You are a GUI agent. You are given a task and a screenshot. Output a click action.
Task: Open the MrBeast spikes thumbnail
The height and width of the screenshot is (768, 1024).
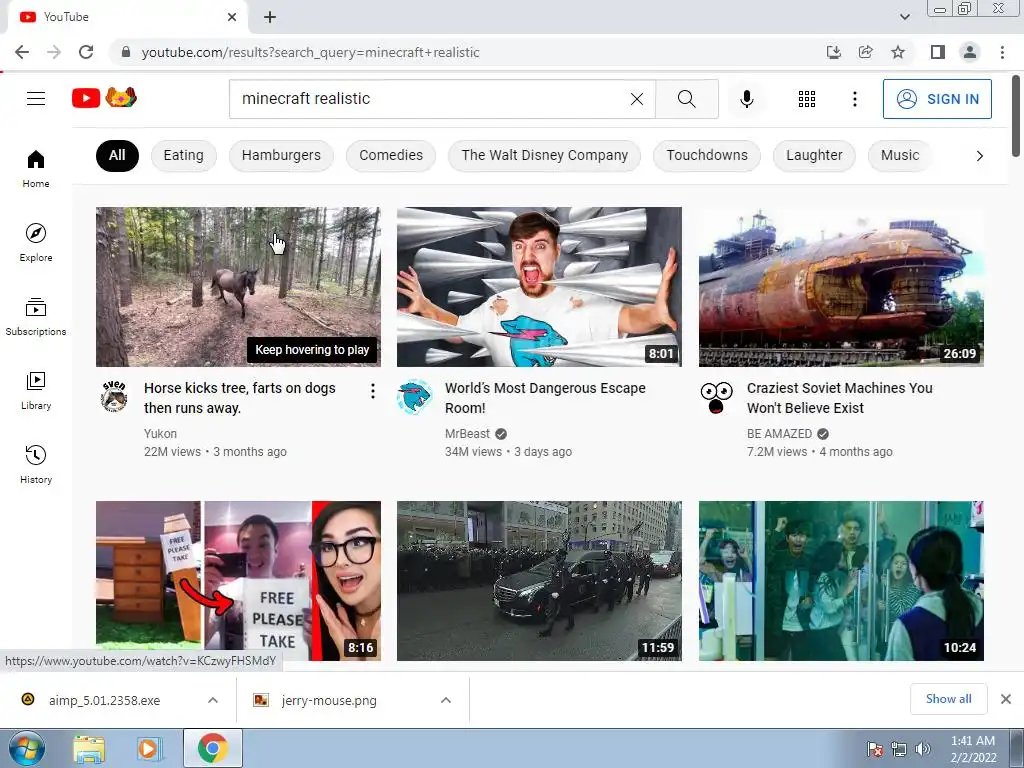539,287
